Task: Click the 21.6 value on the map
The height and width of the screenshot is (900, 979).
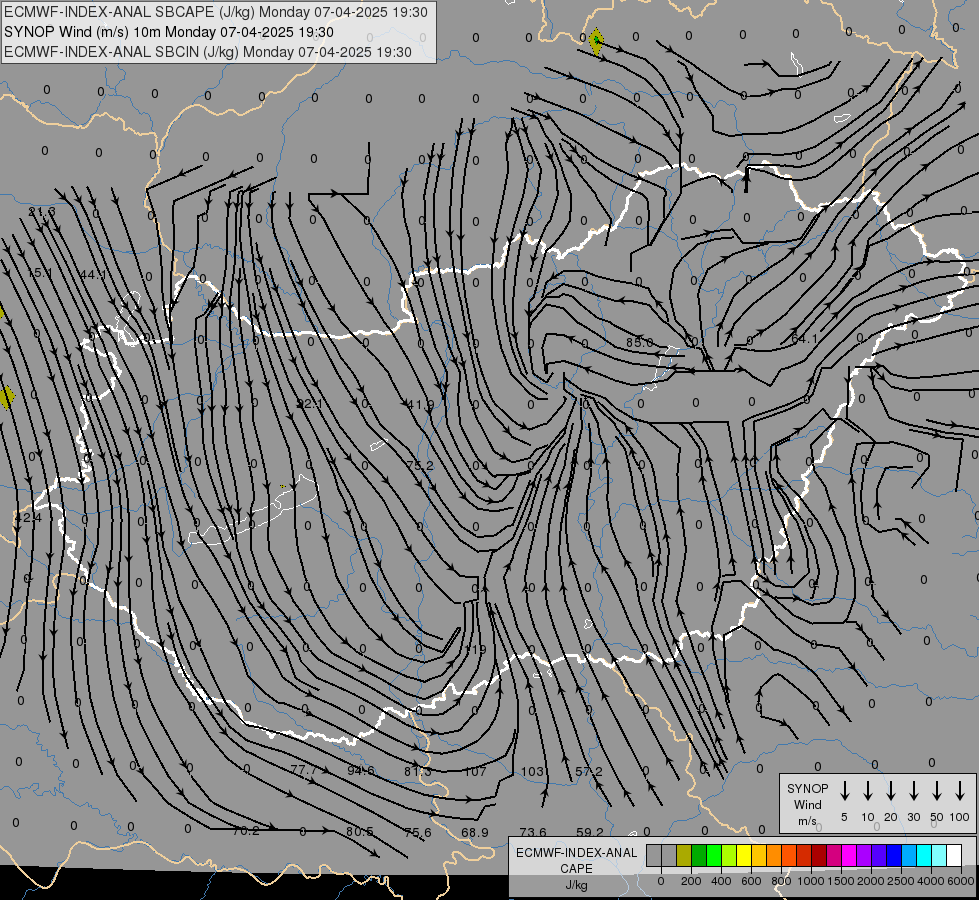Action: pos(42,212)
